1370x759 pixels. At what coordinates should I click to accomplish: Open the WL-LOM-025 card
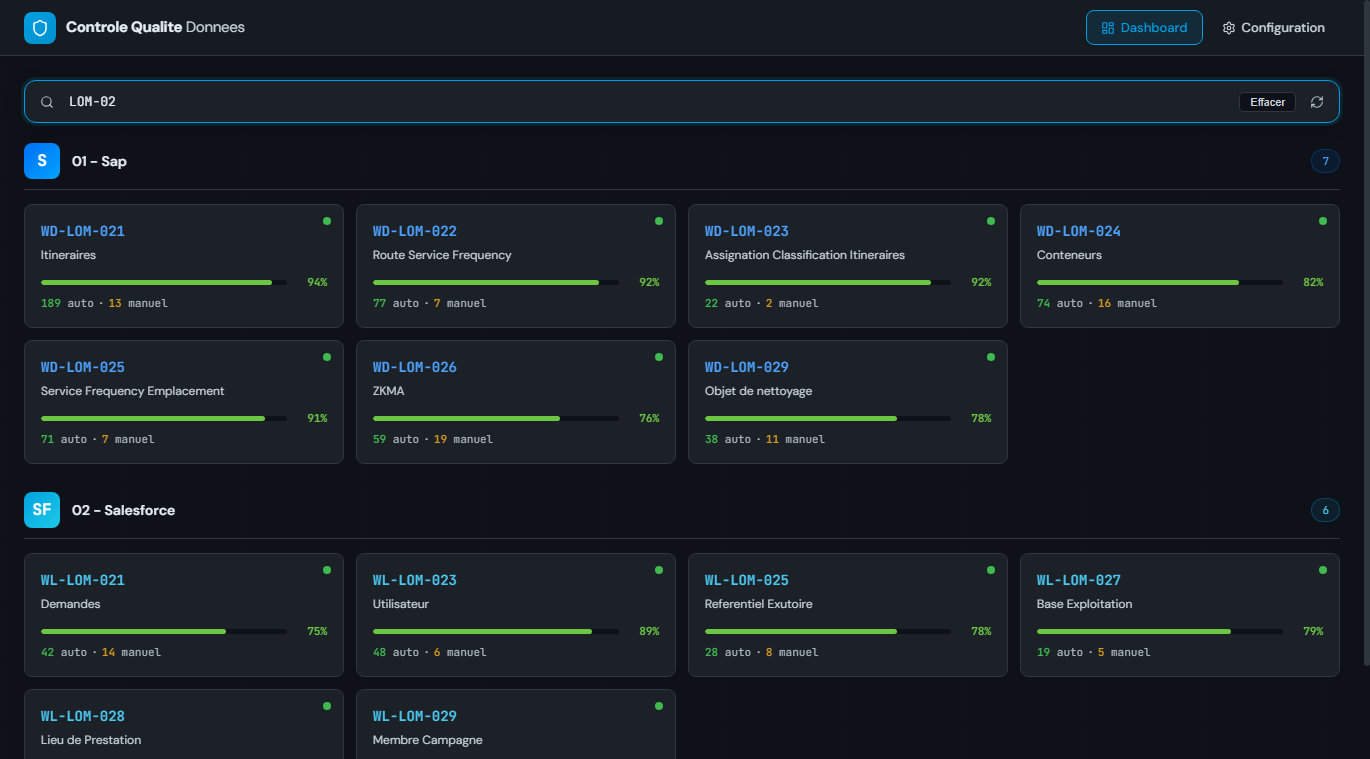coord(848,615)
